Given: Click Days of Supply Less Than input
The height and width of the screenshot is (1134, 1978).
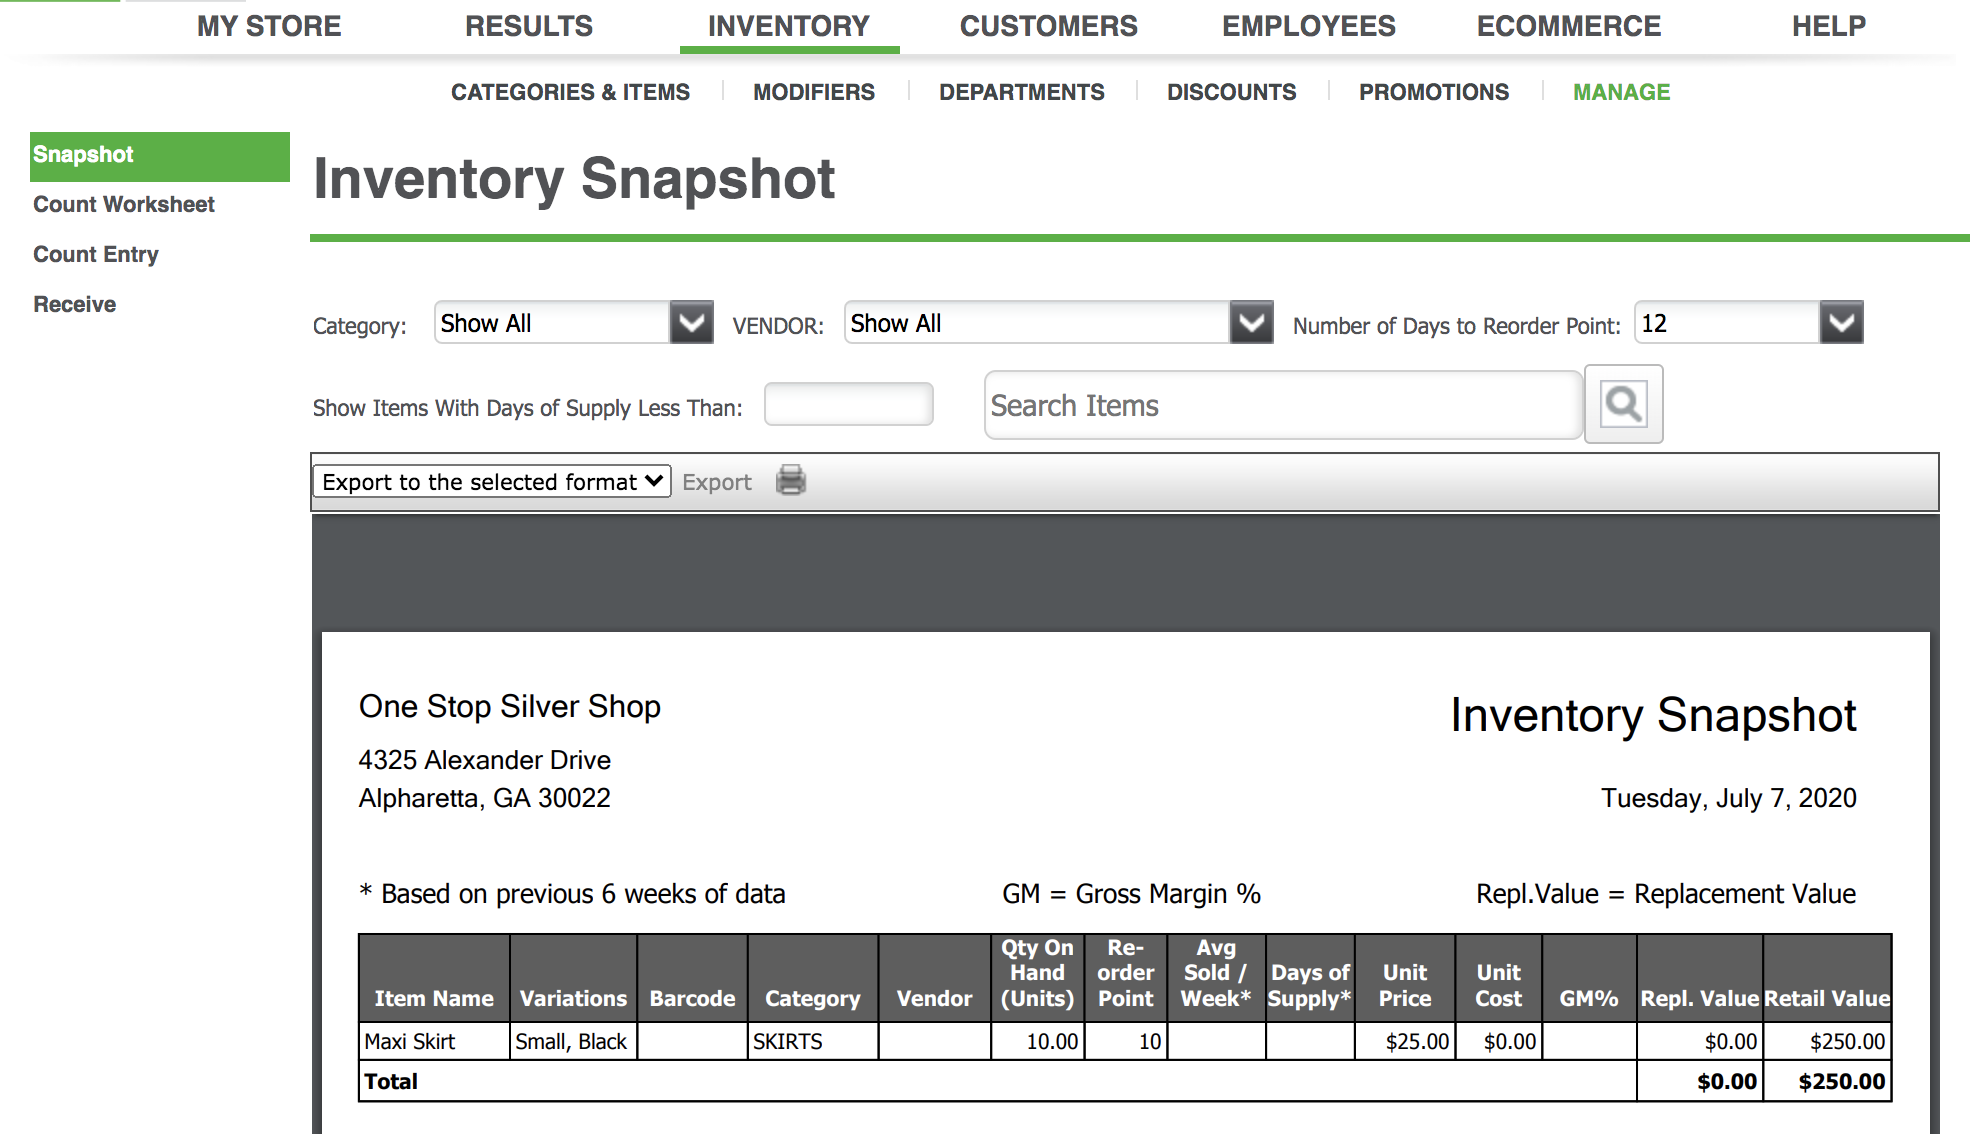Looking at the screenshot, I should (849, 404).
